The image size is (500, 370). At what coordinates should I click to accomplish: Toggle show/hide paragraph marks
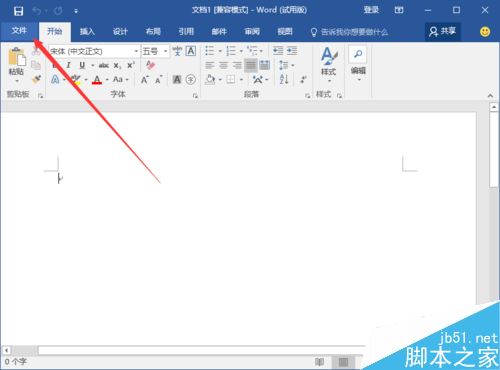[x=303, y=79]
